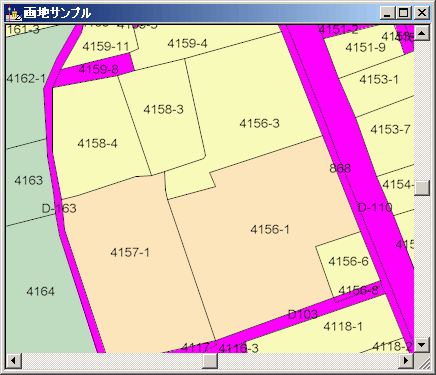
Task: Click the vertical scrollbar down arrow
Action: pos(422,345)
